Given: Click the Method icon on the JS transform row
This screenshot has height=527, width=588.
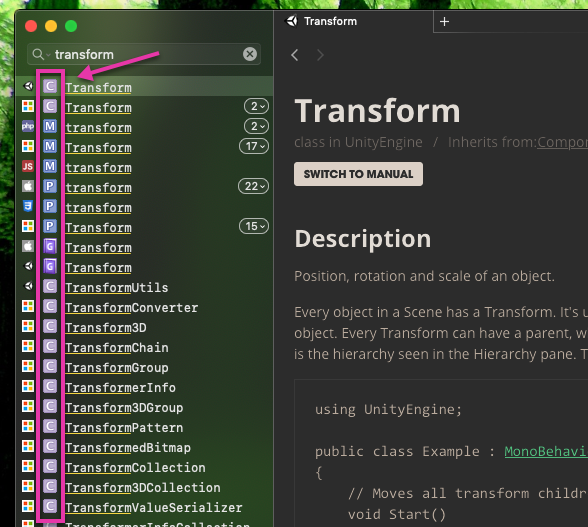Looking at the screenshot, I should [x=50, y=166].
